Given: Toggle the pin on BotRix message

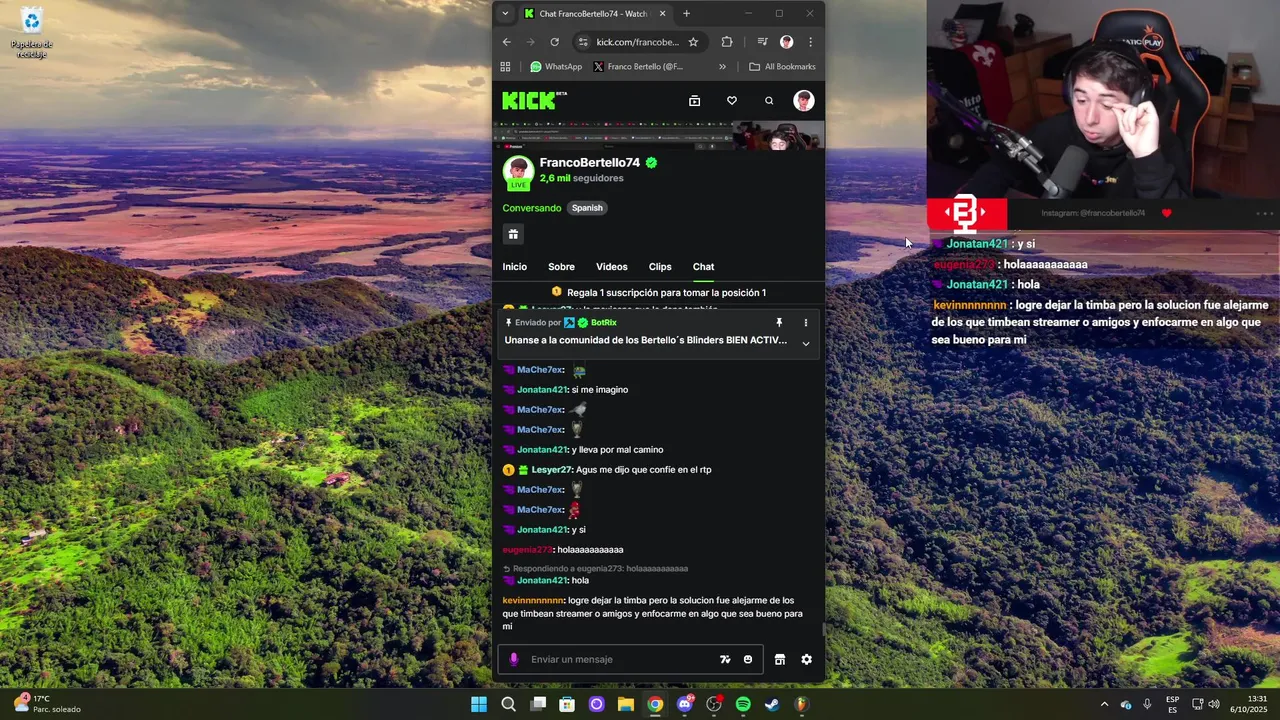Looking at the screenshot, I should [779, 323].
